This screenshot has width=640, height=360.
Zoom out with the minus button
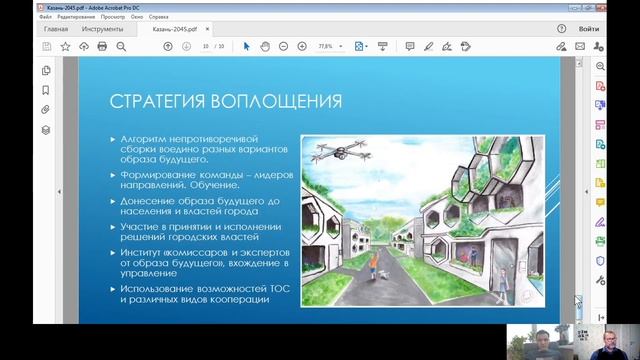[283, 47]
